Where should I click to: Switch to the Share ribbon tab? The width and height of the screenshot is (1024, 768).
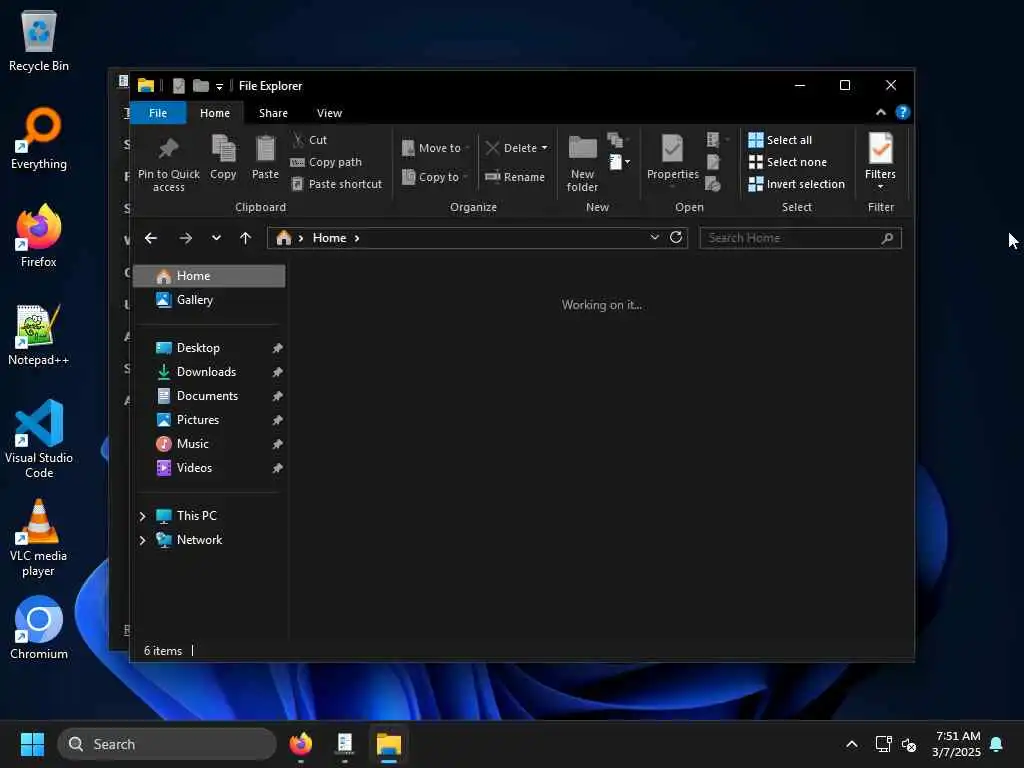273,113
